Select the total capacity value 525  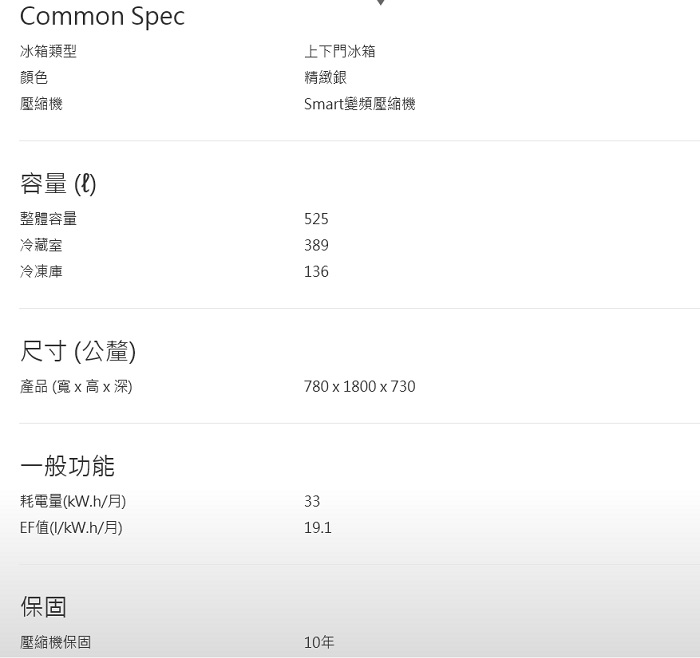click(317, 219)
